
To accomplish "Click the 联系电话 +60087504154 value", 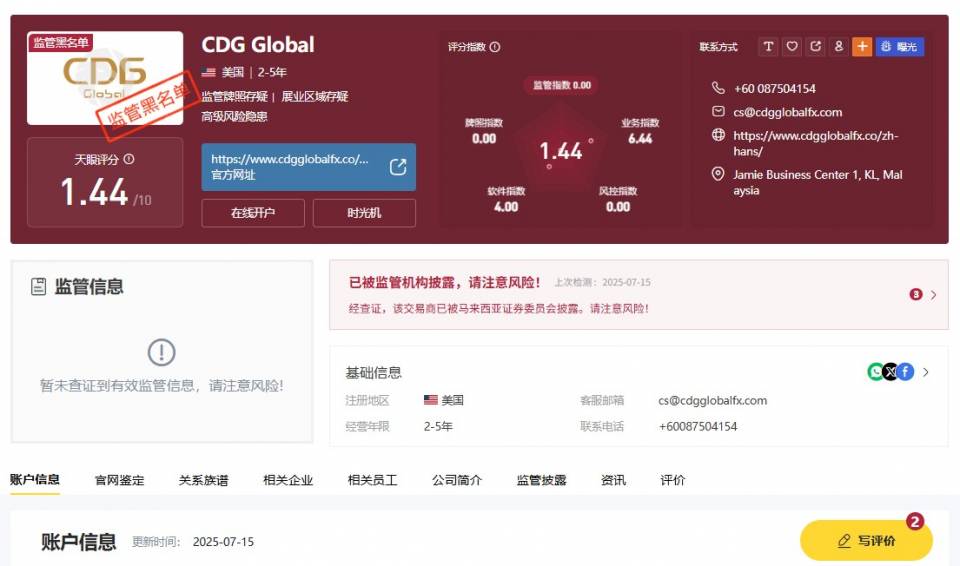I will [698, 426].
